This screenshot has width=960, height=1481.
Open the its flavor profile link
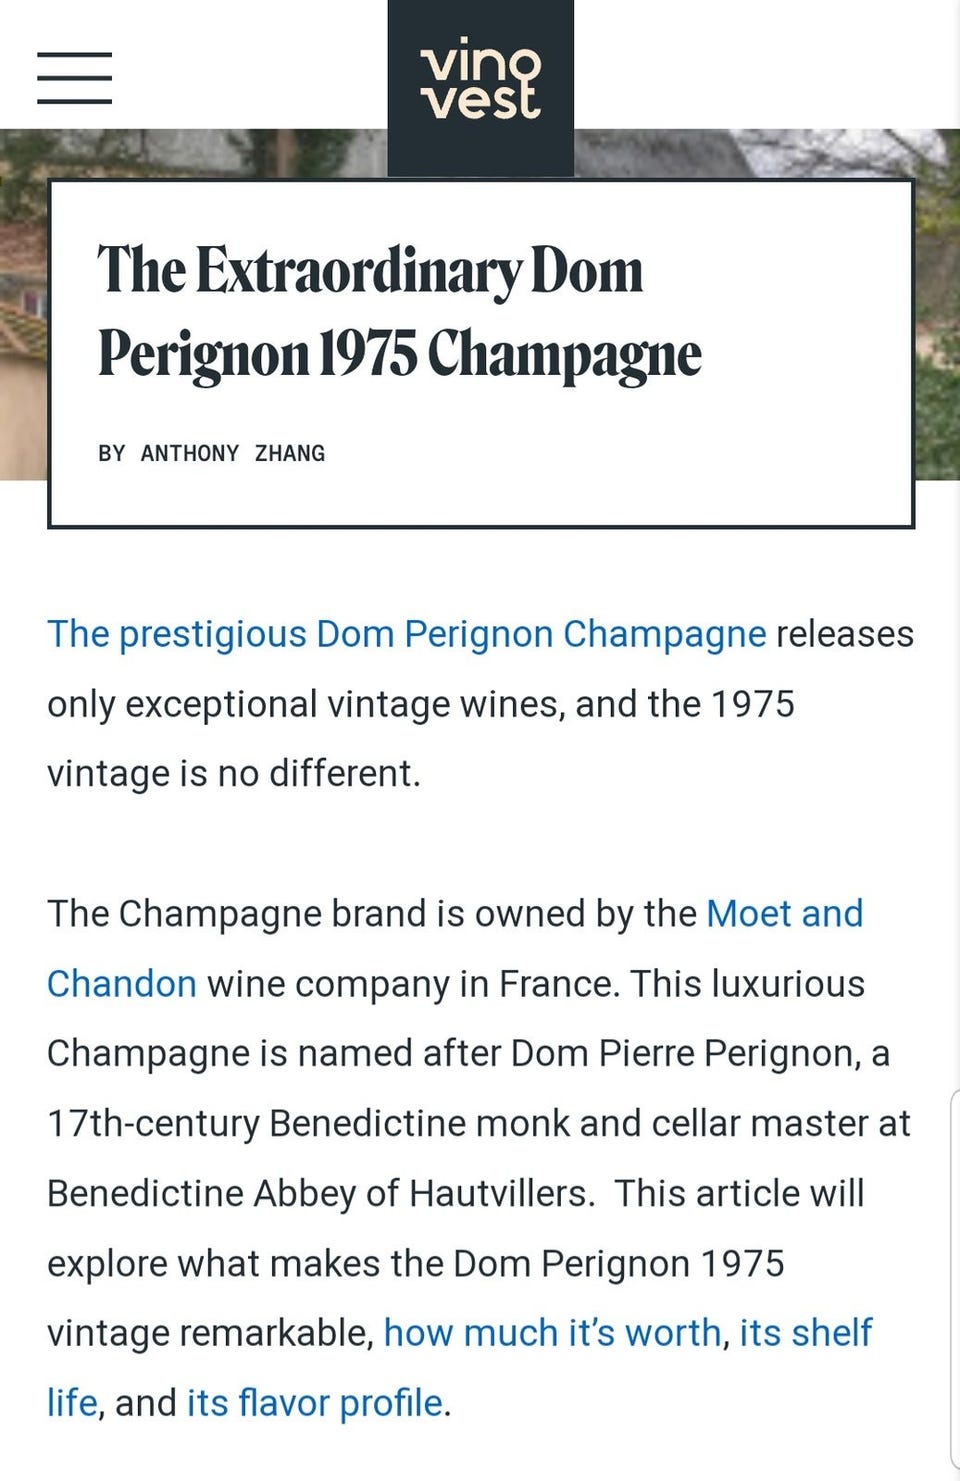(x=314, y=1403)
